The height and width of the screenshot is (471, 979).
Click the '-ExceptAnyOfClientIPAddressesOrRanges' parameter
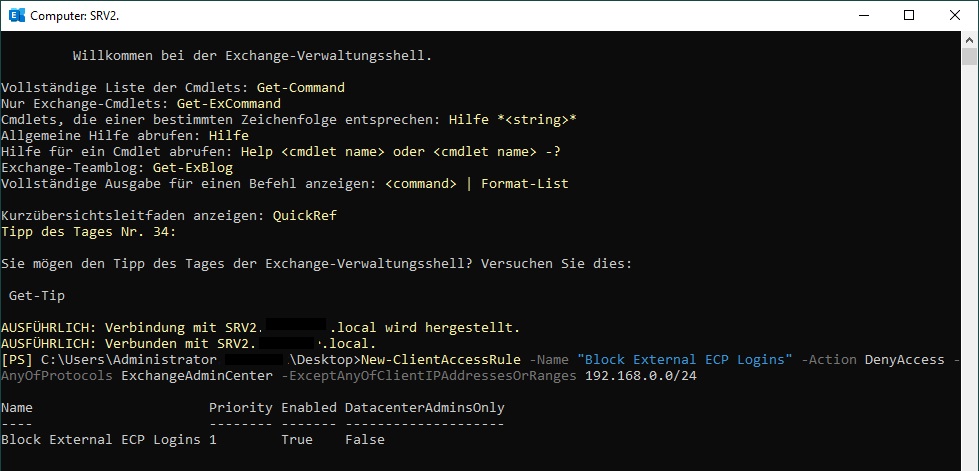(428, 375)
